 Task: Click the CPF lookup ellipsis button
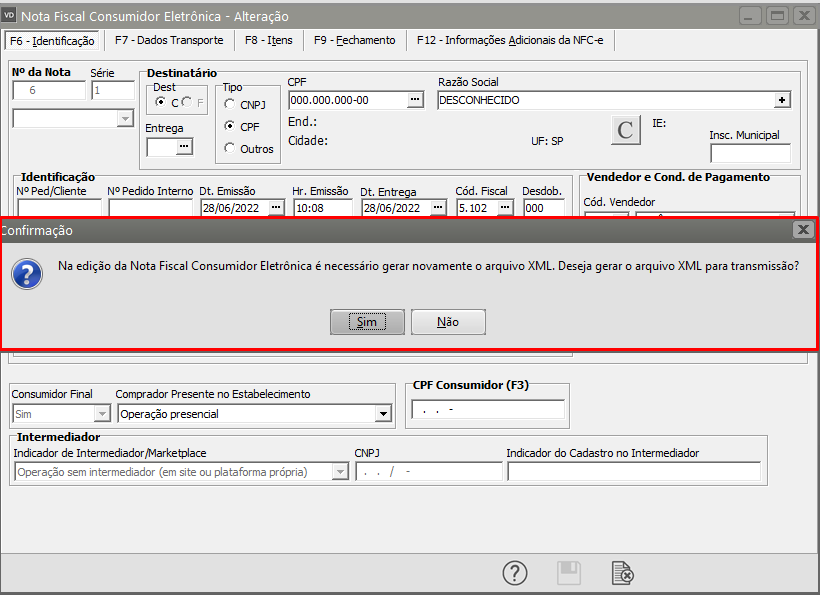[415, 100]
